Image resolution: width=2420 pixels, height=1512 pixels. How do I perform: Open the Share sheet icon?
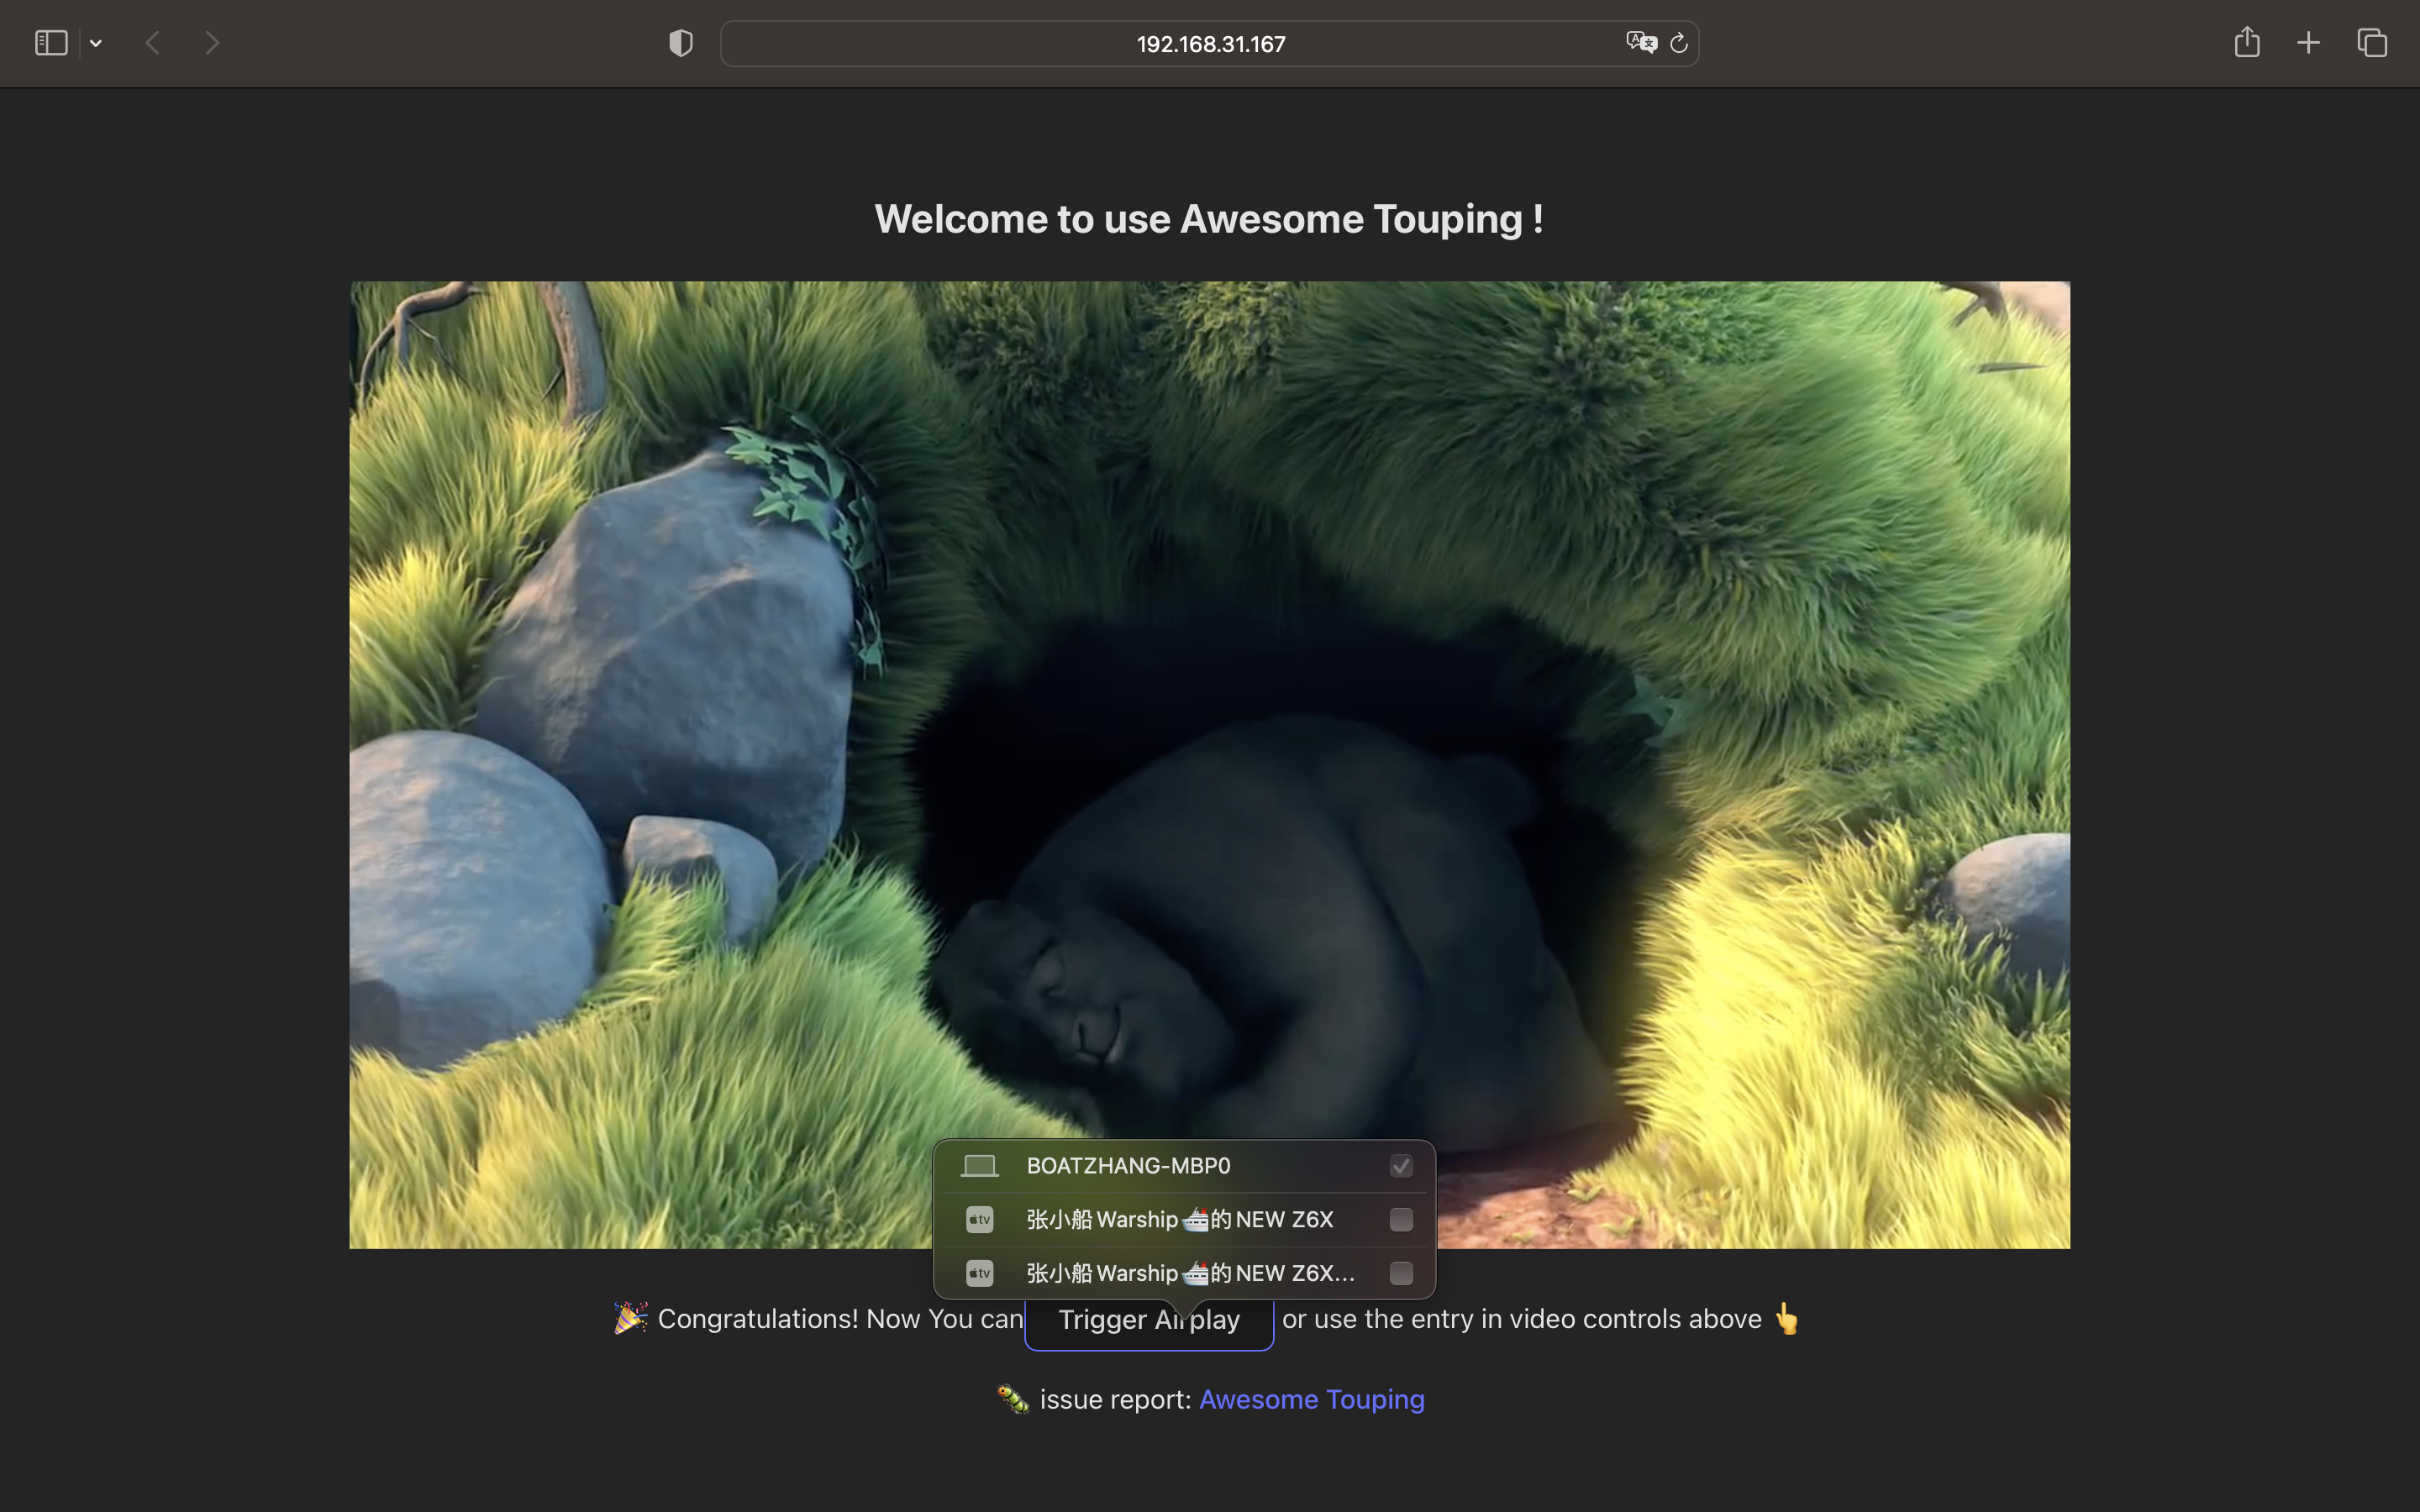point(2247,43)
